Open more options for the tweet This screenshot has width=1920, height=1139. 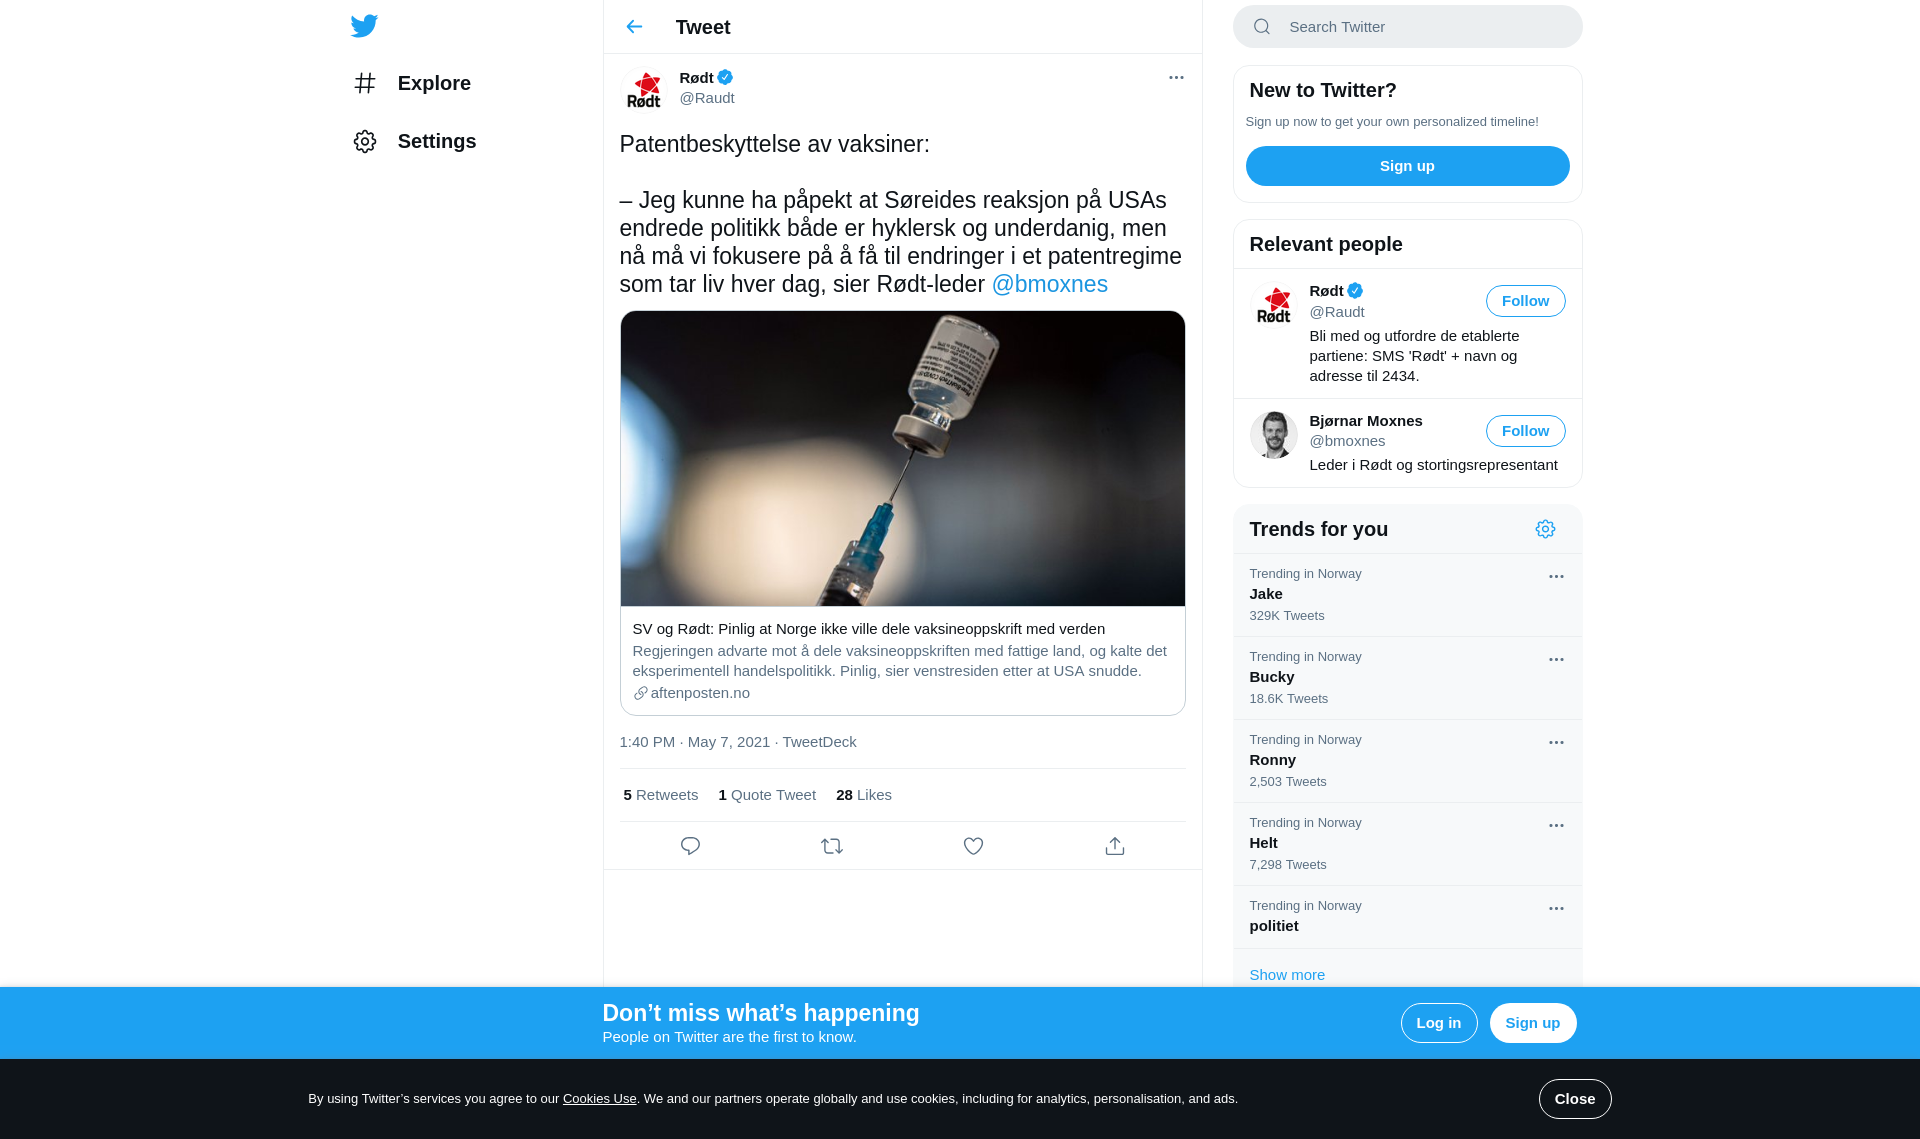click(x=1176, y=77)
